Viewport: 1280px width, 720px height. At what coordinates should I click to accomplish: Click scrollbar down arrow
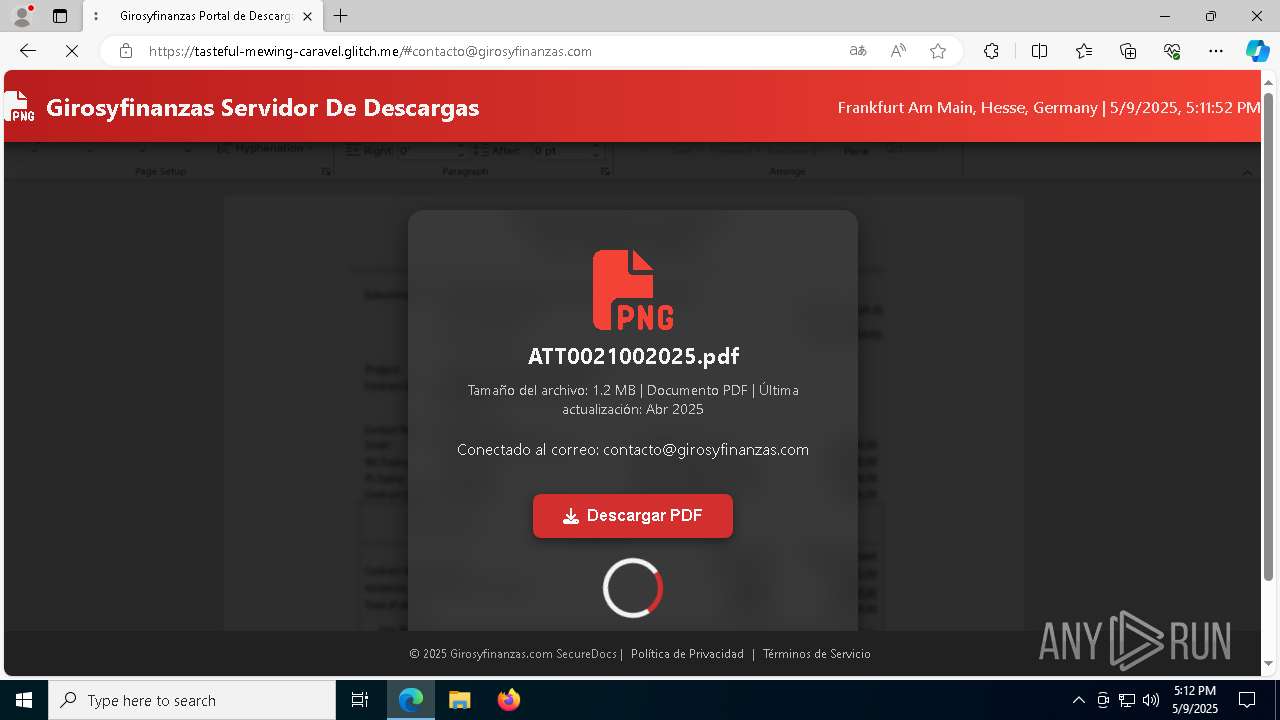(1269, 663)
